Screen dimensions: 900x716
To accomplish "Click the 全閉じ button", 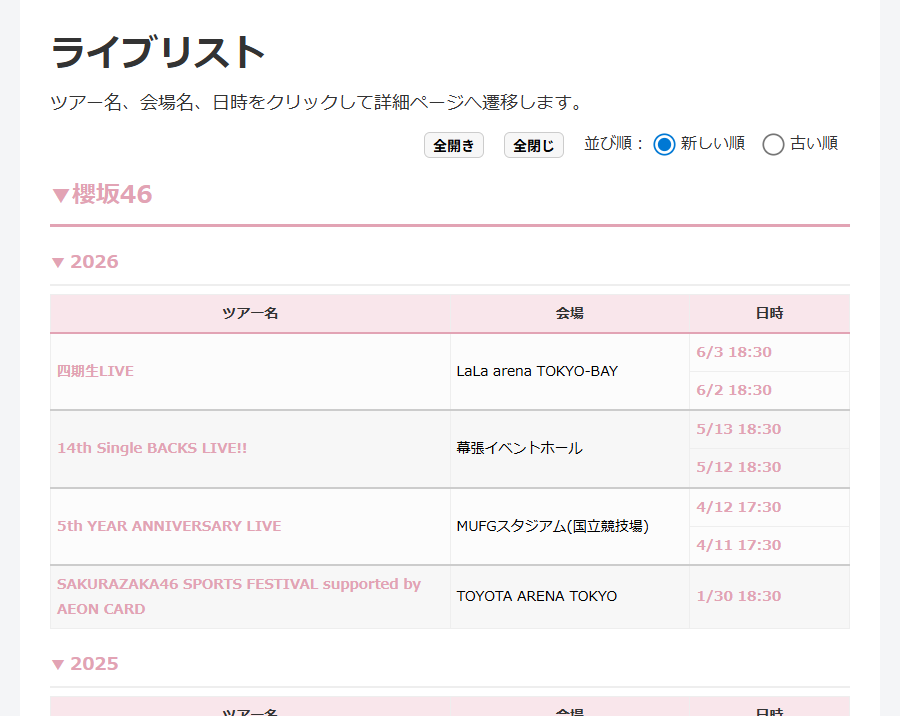I will [533, 146].
